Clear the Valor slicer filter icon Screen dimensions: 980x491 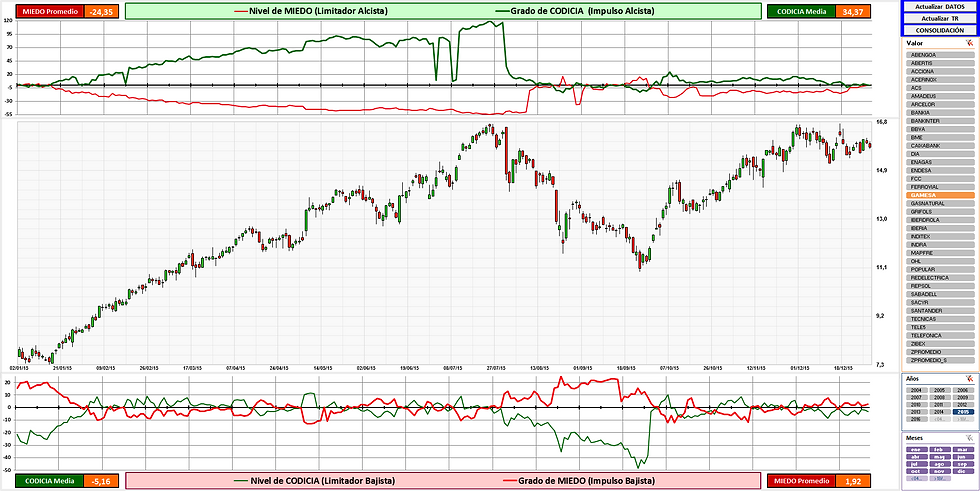[969, 43]
